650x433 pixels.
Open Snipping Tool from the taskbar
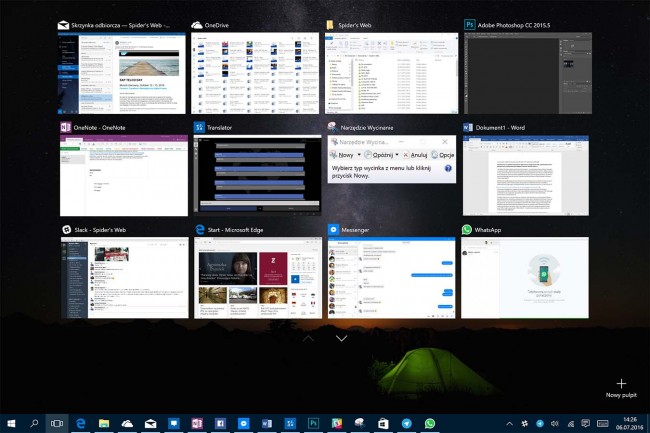359,423
